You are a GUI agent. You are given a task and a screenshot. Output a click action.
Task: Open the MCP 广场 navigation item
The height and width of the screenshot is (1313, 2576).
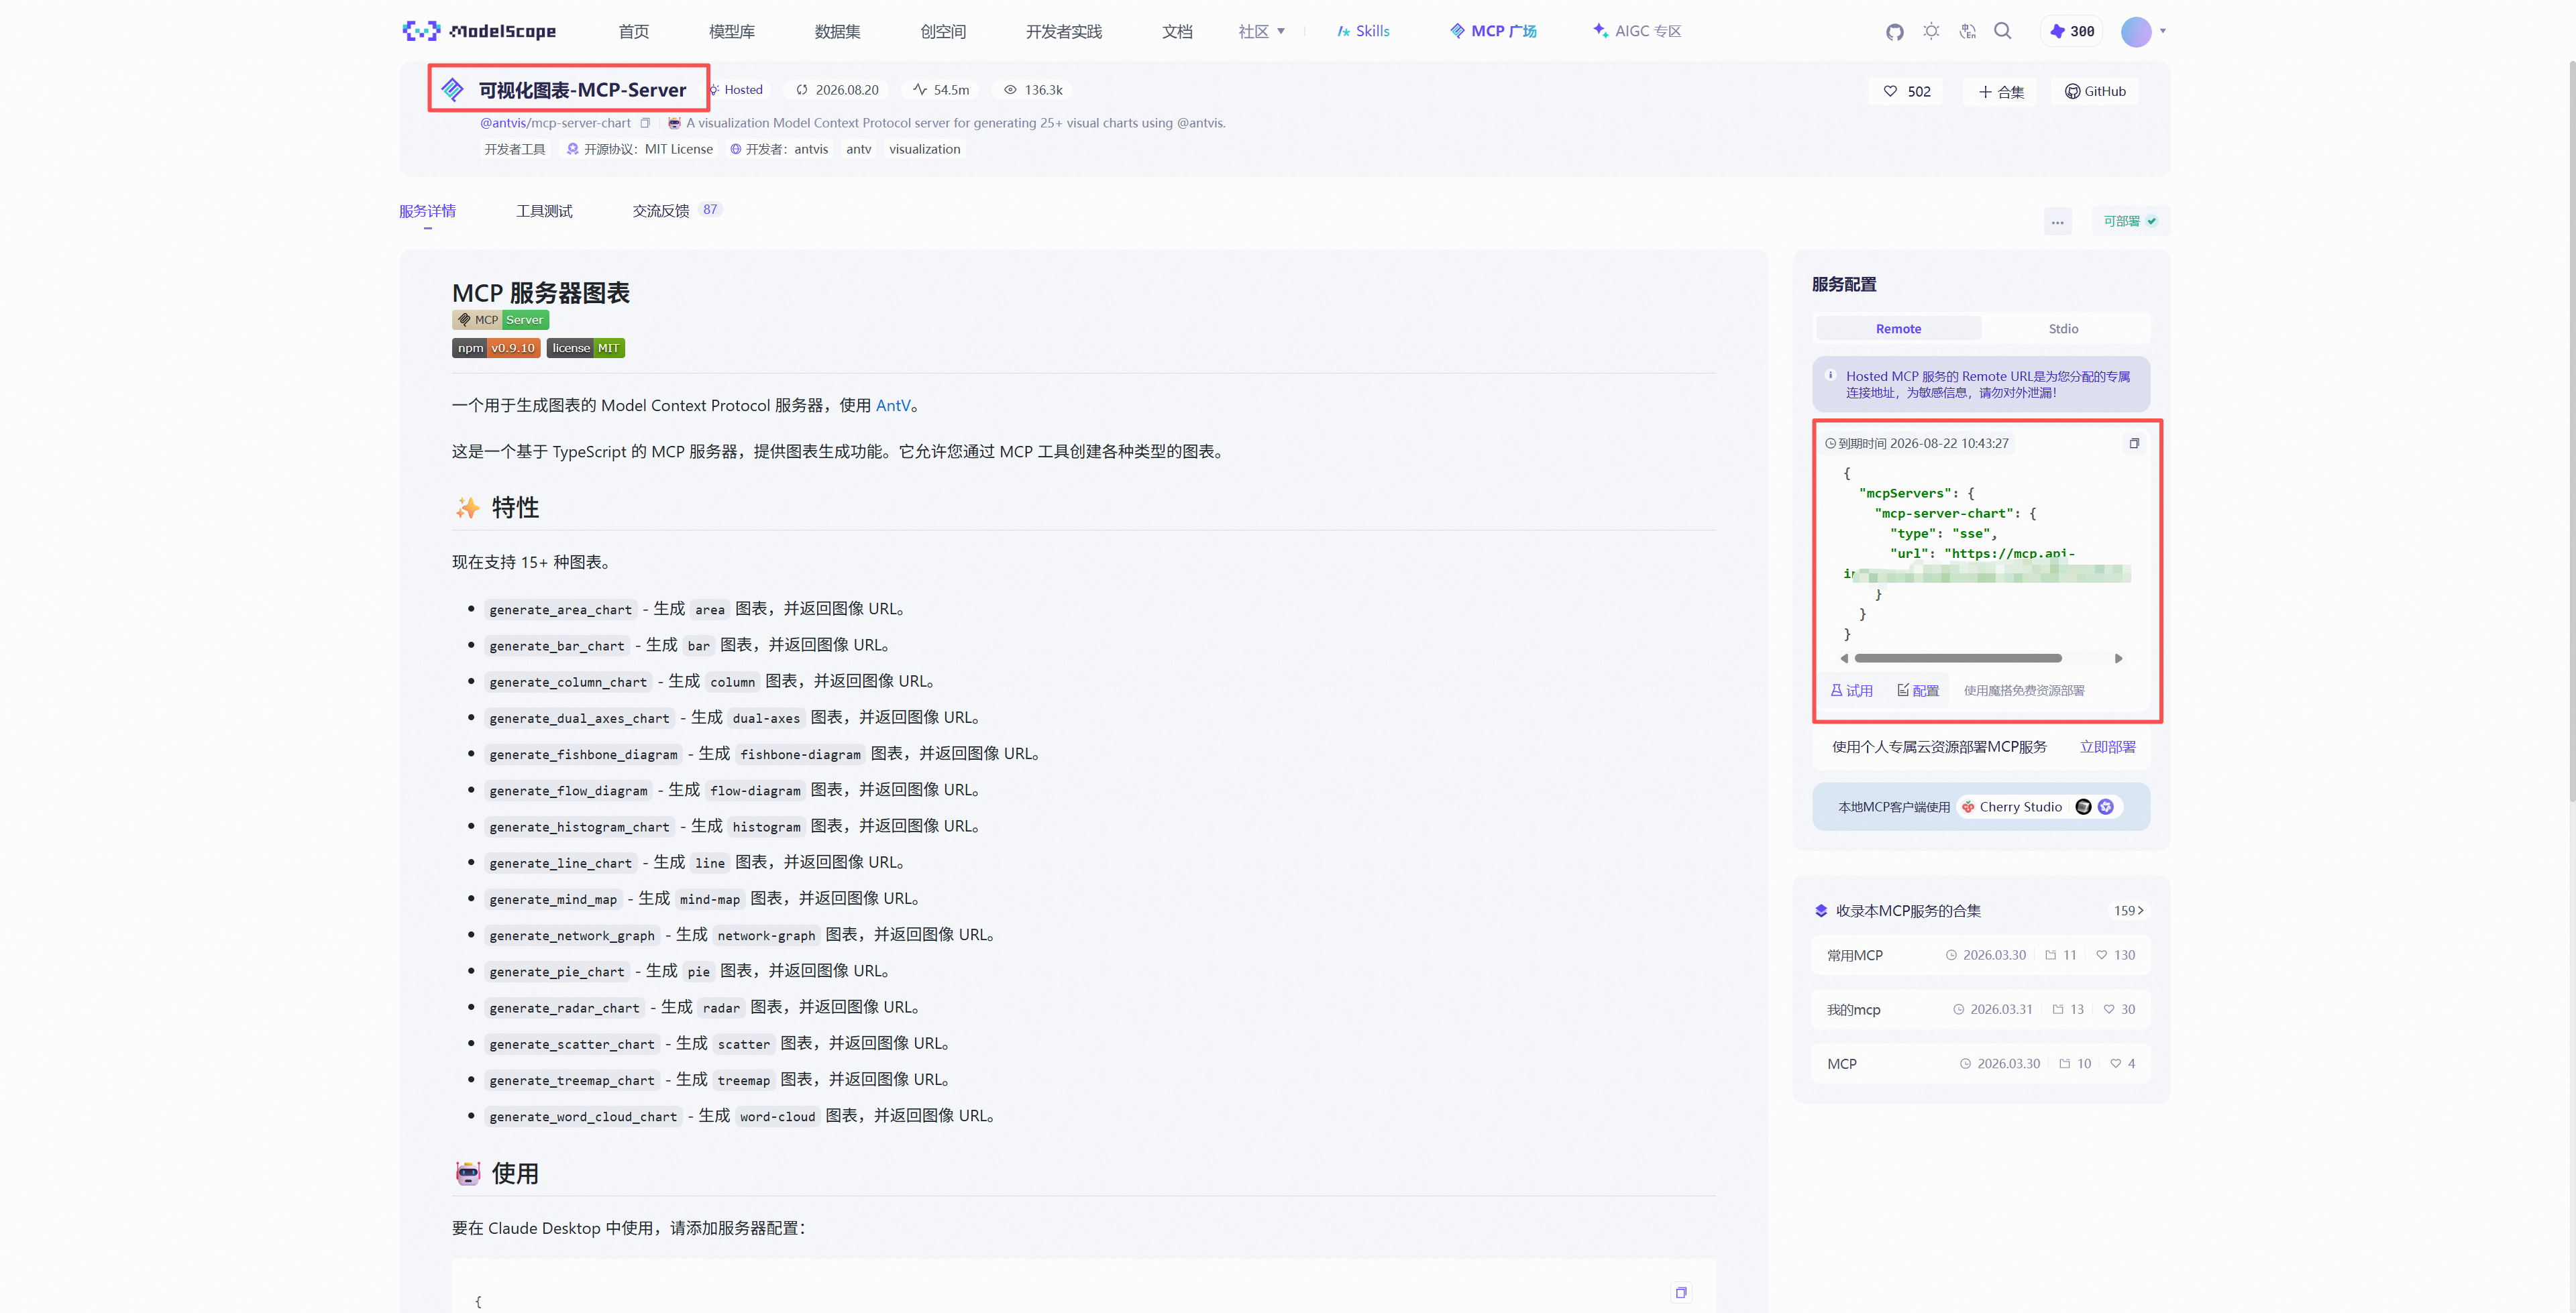pyautogui.click(x=1493, y=31)
